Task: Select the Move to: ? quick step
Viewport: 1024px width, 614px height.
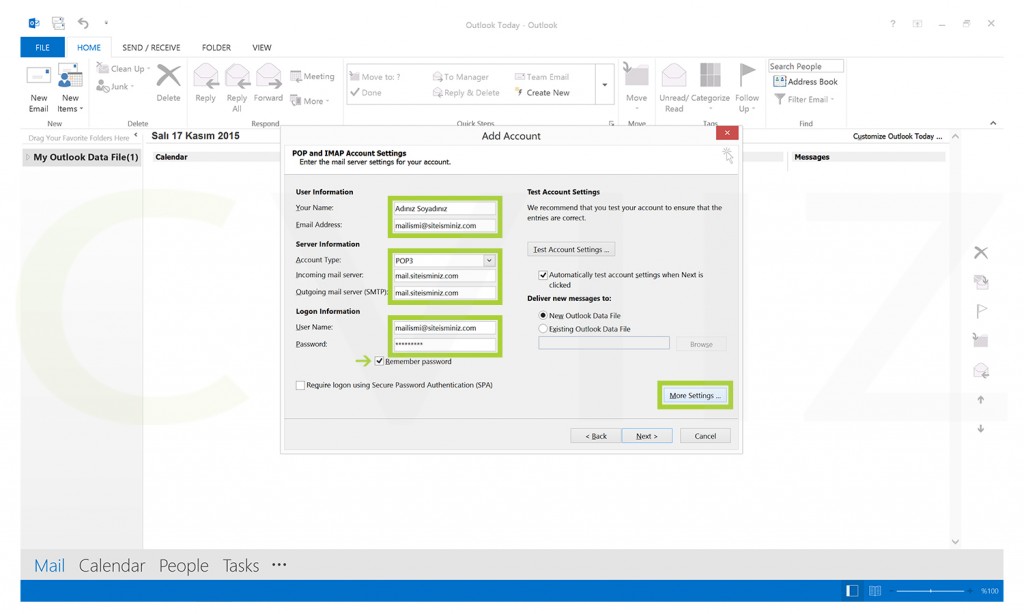Action: (376, 77)
